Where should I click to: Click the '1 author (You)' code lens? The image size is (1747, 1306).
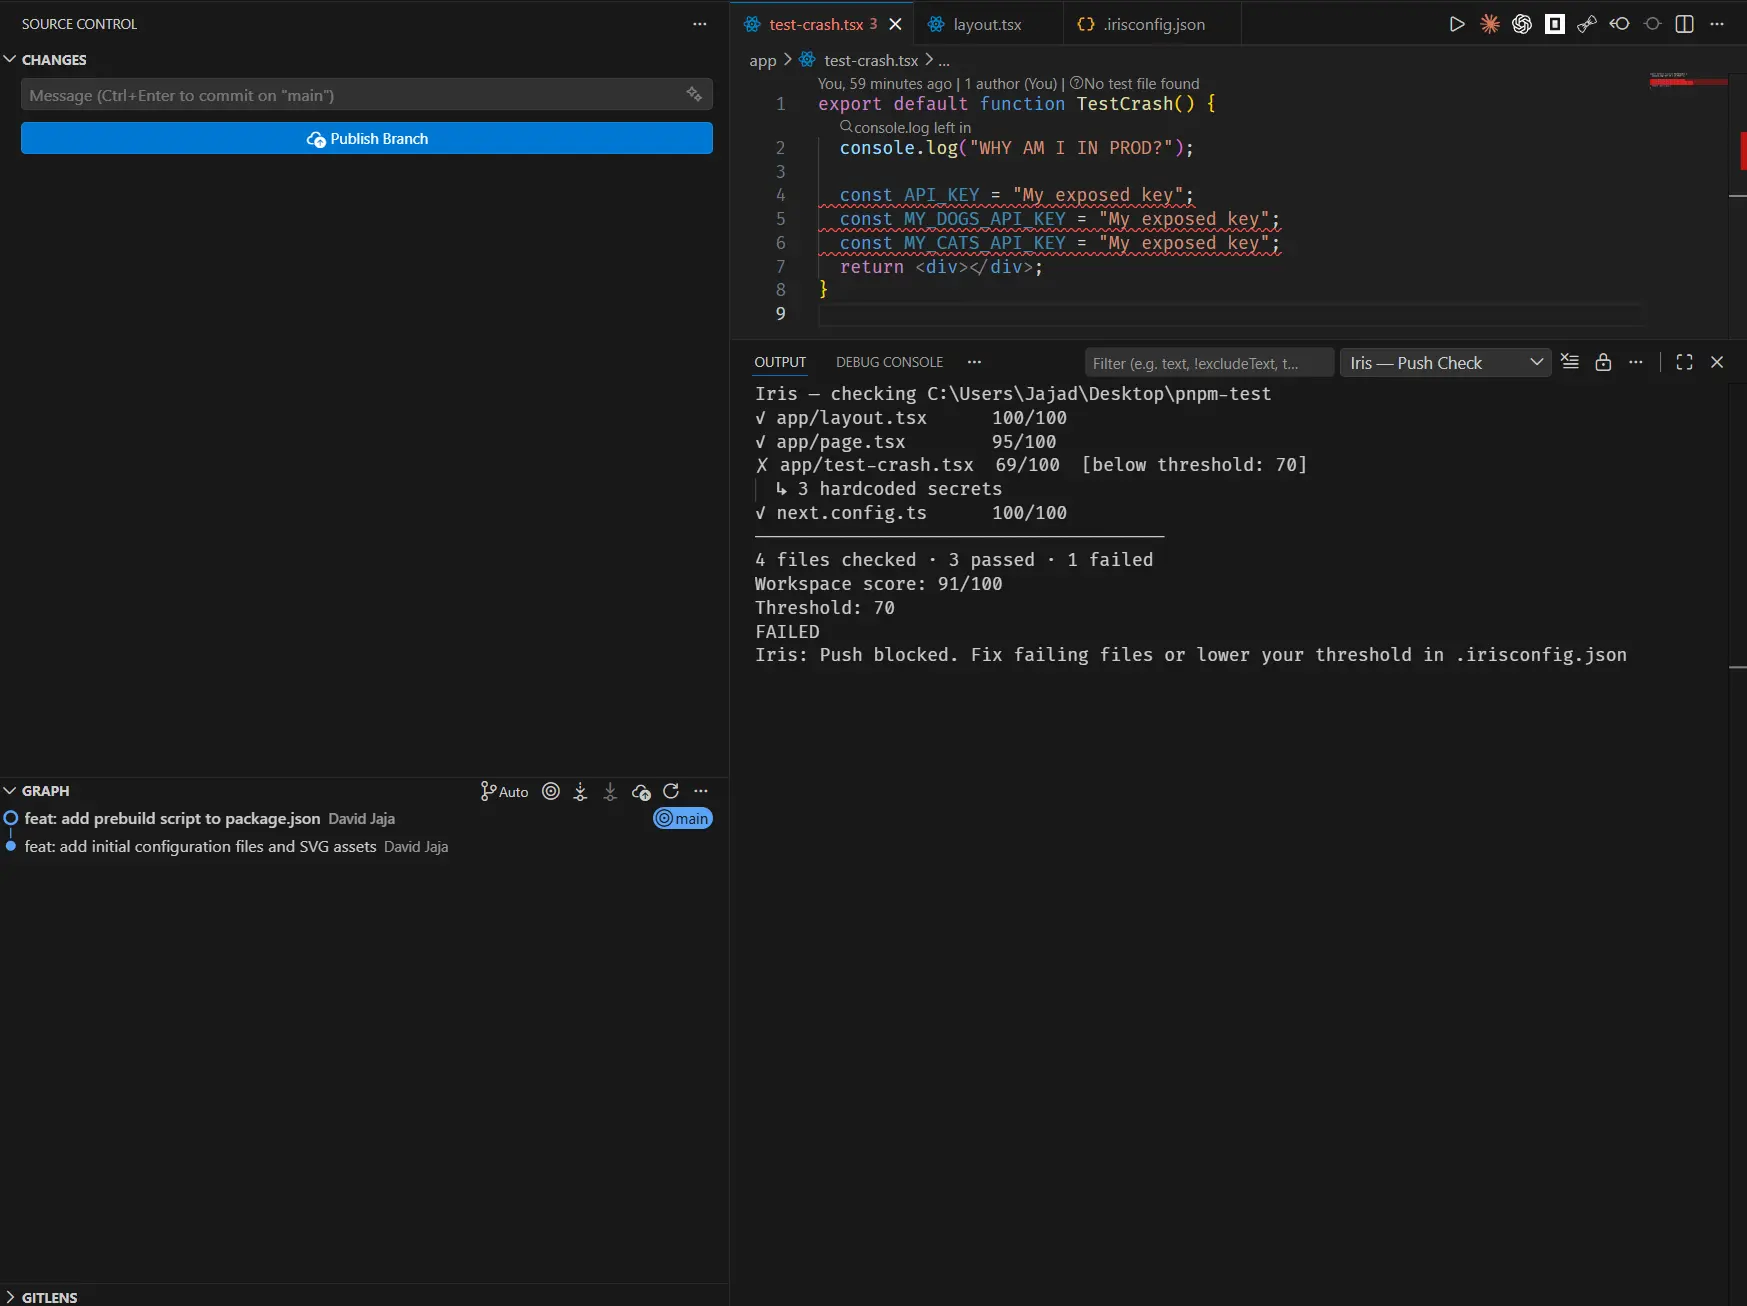coord(1010,84)
